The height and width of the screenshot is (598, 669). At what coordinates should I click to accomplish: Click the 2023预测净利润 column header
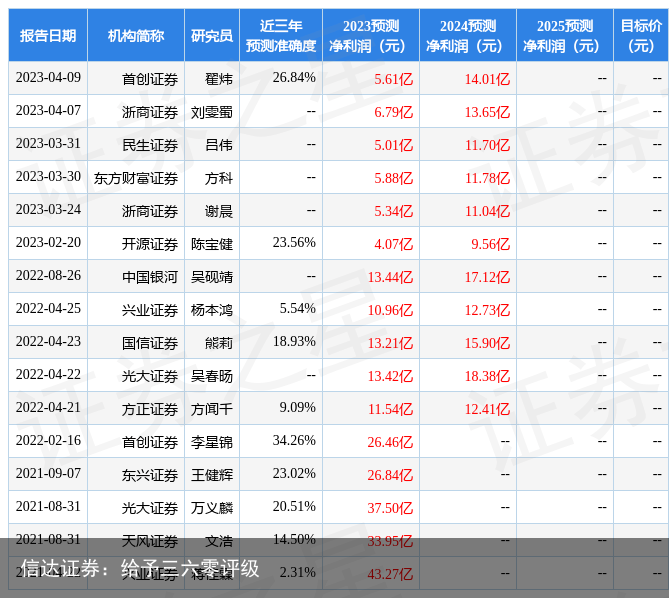tap(371, 35)
